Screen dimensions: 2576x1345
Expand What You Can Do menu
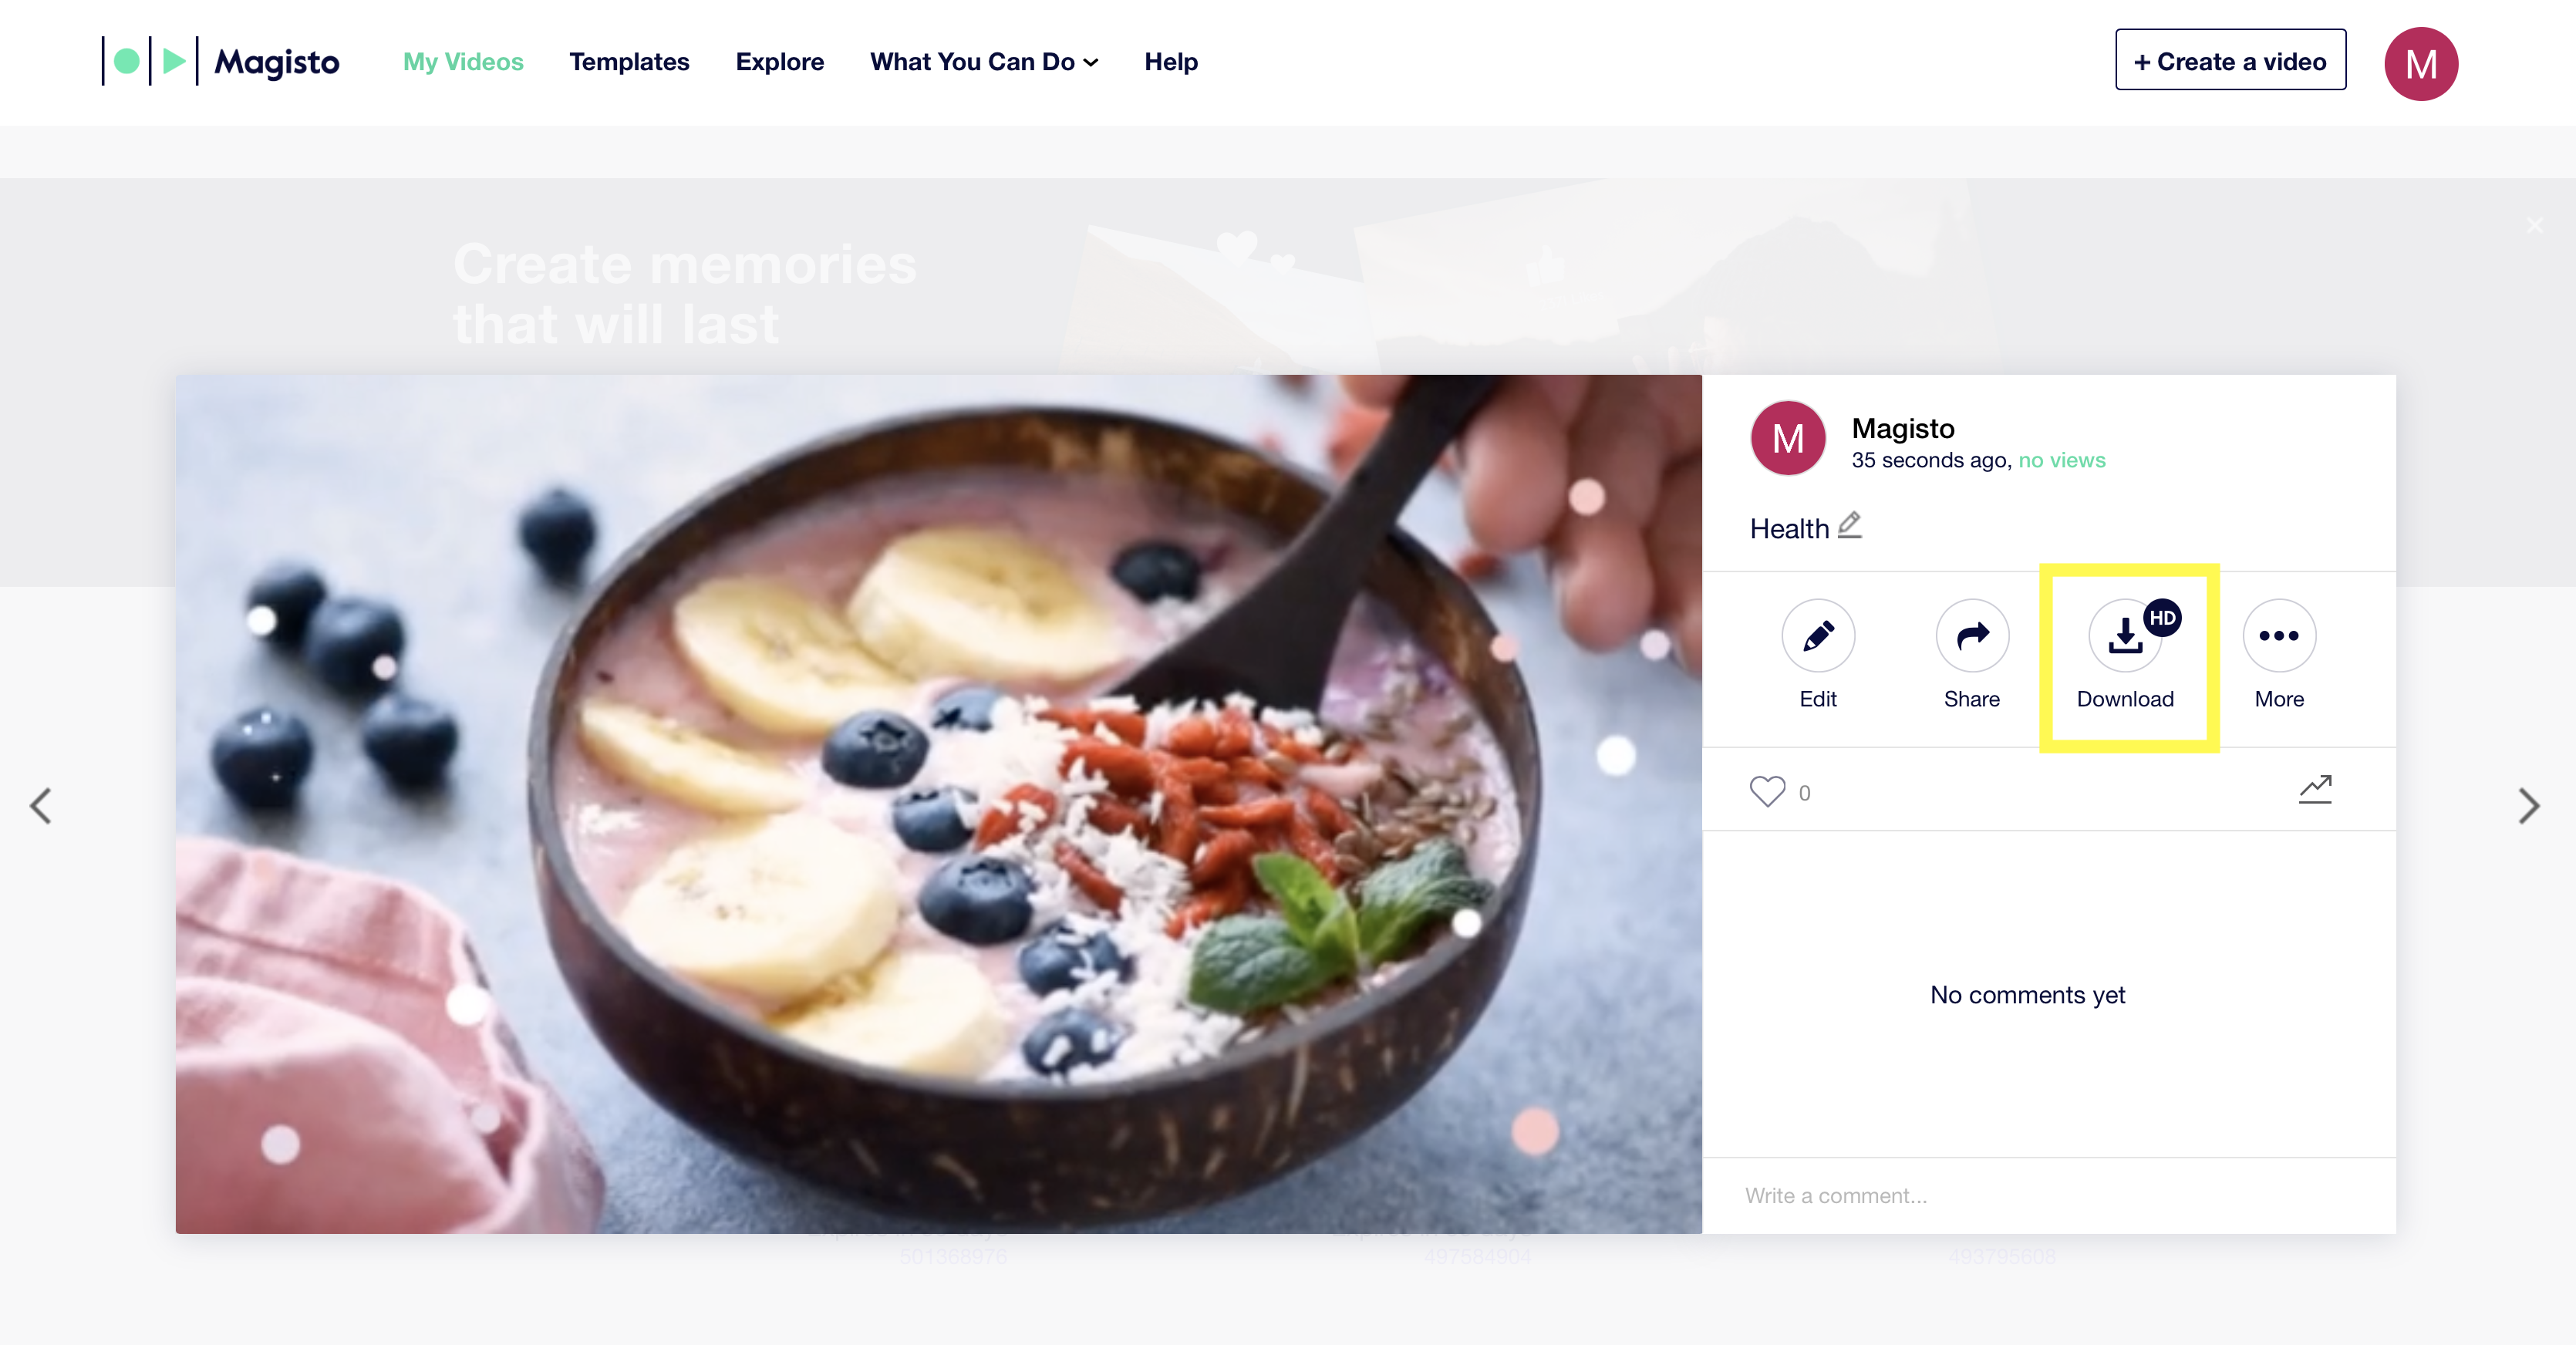point(984,62)
